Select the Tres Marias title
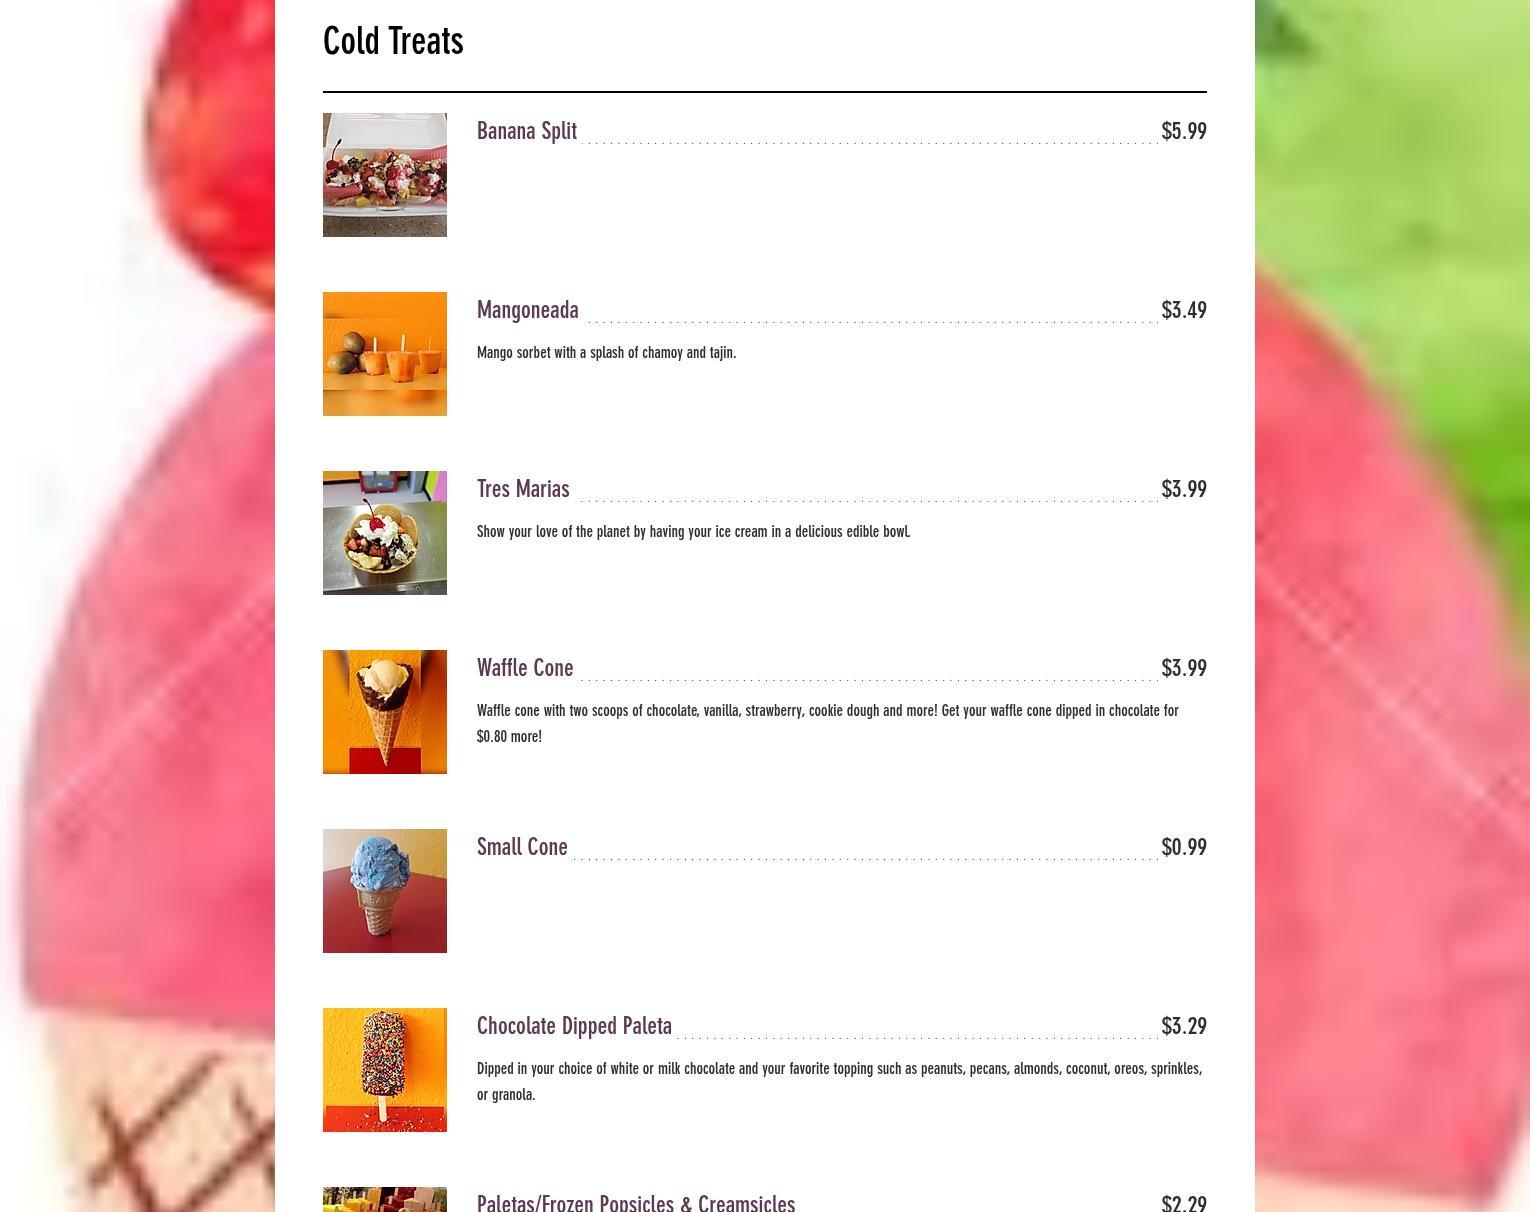The image size is (1530, 1212). coord(523,489)
